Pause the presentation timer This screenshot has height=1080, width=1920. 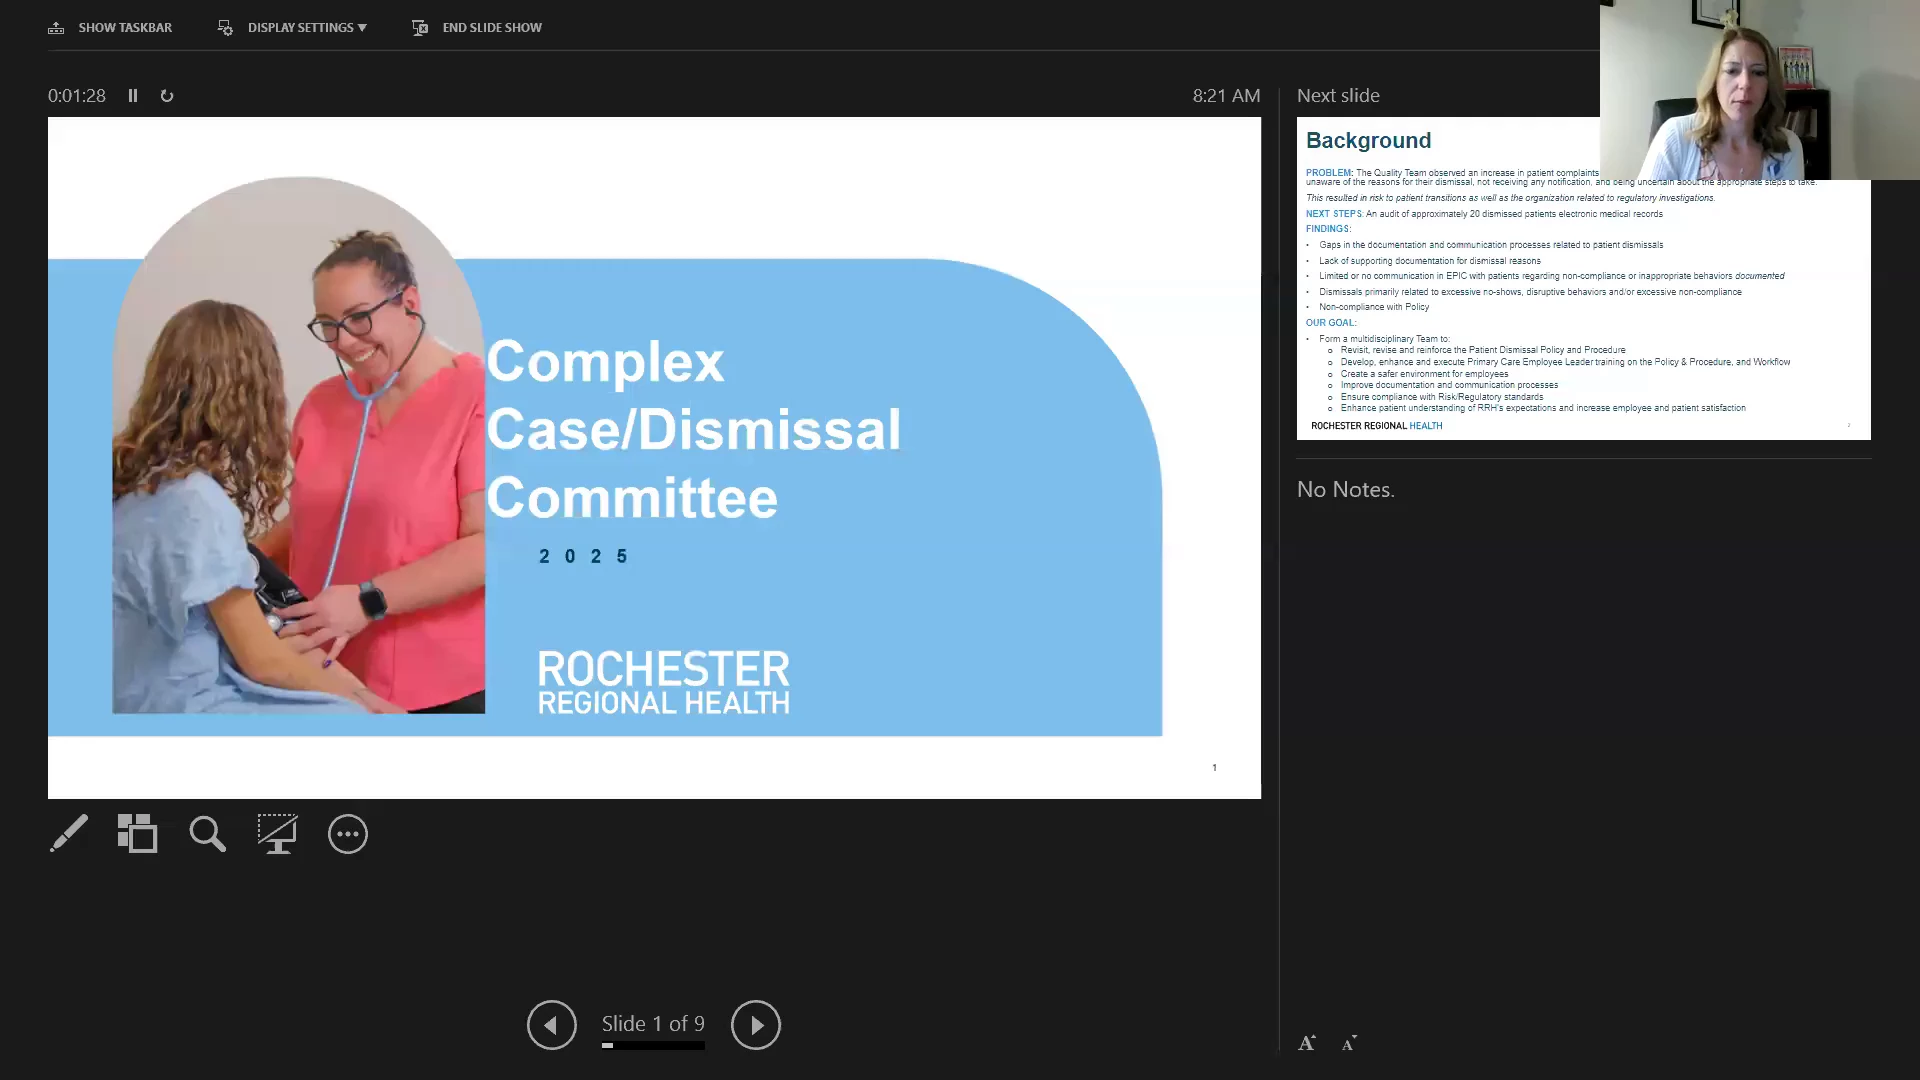[133, 95]
